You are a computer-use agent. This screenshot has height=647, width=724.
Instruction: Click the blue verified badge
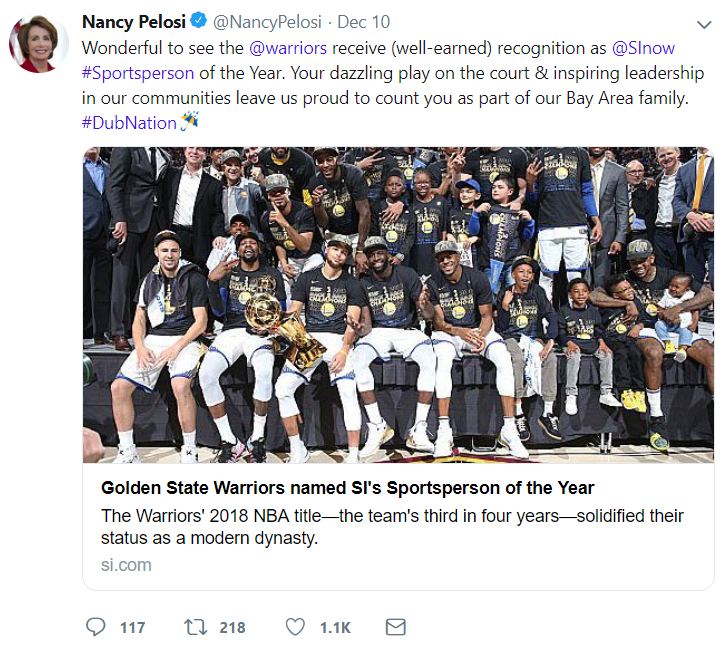click(199, 22)
